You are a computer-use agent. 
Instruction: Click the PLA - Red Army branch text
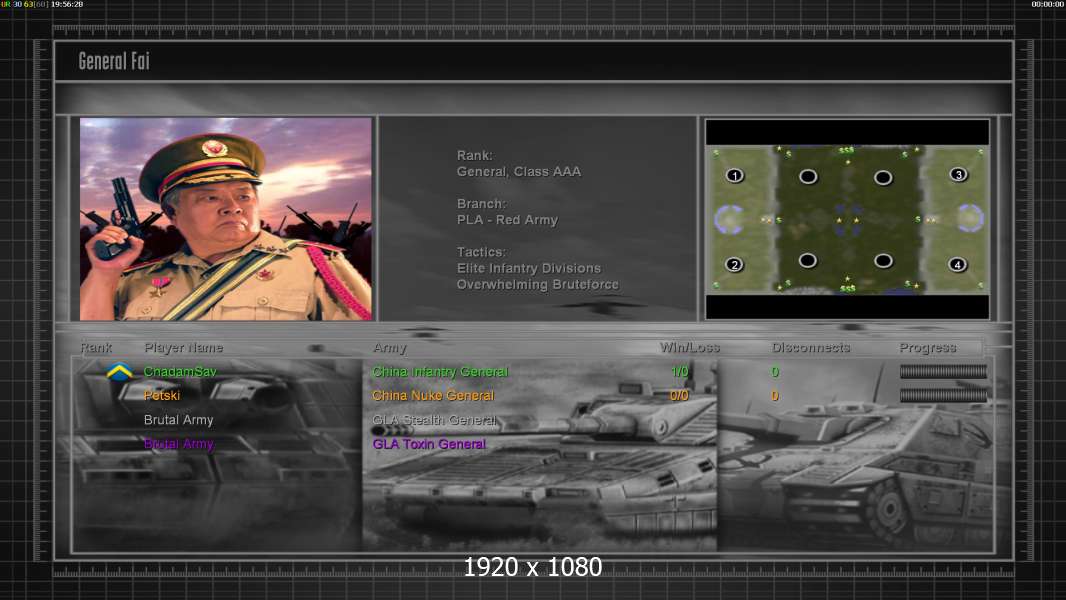507,220
